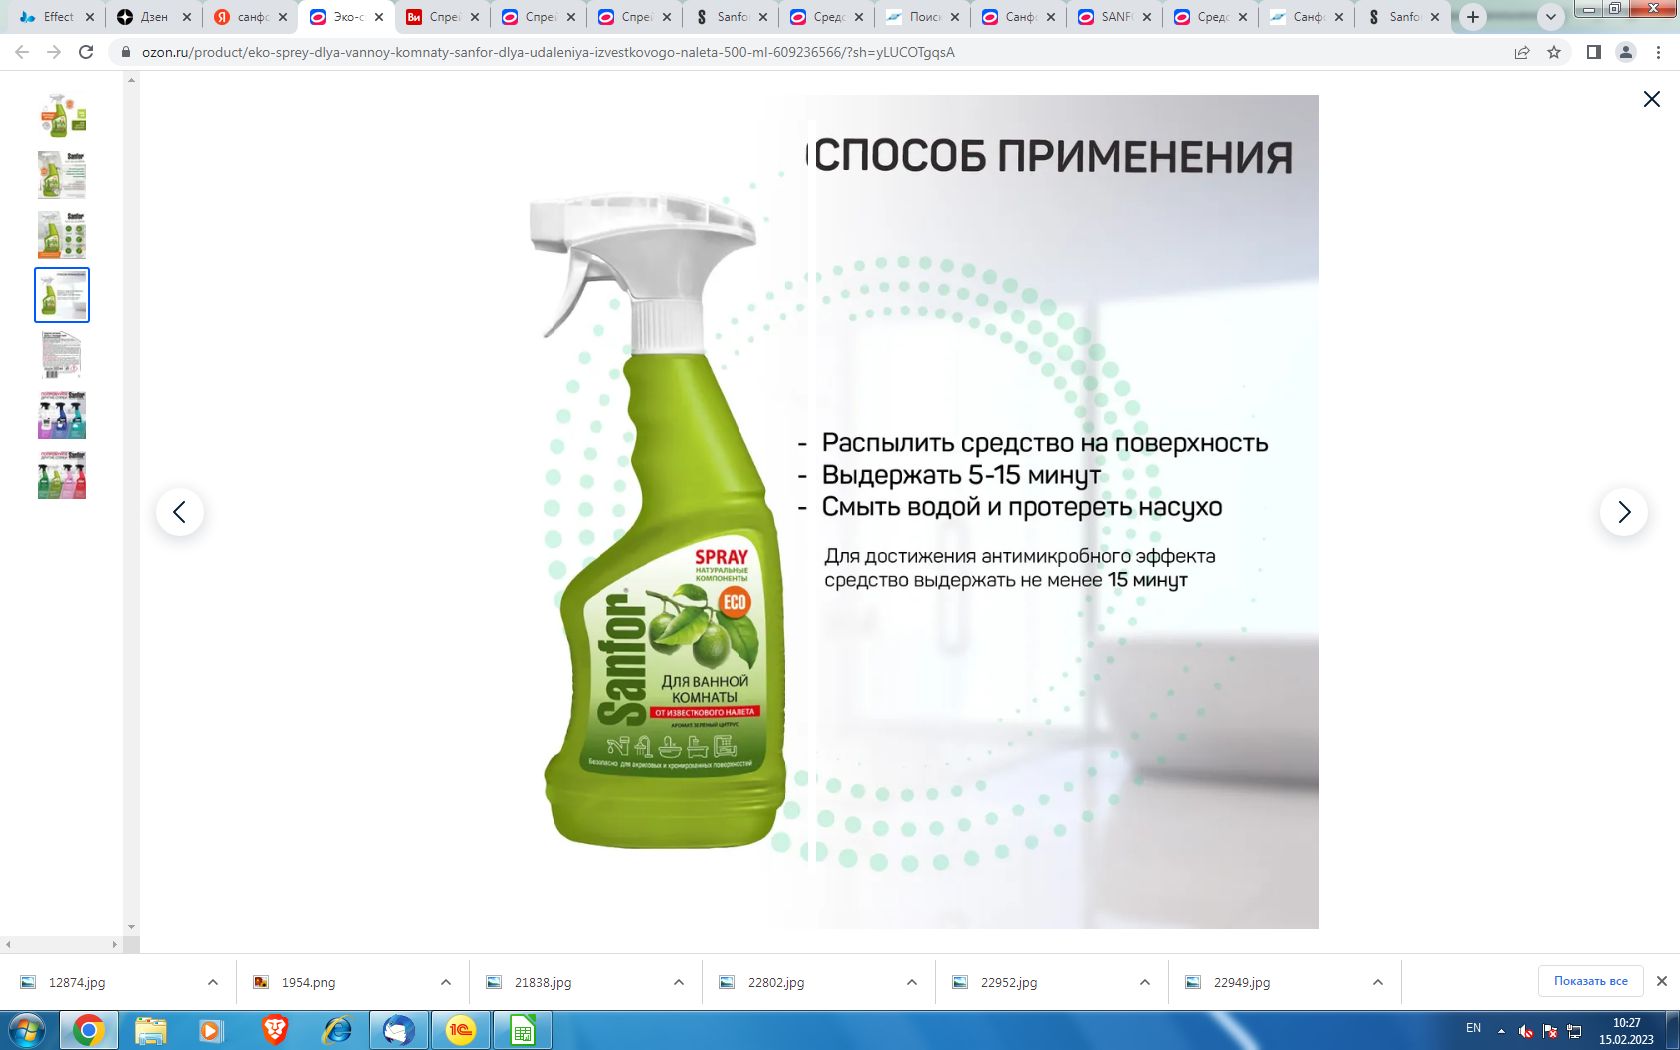The image size is (1680, 1050).
Task: Close the Поиск tab
Action: tap(955, 17)
